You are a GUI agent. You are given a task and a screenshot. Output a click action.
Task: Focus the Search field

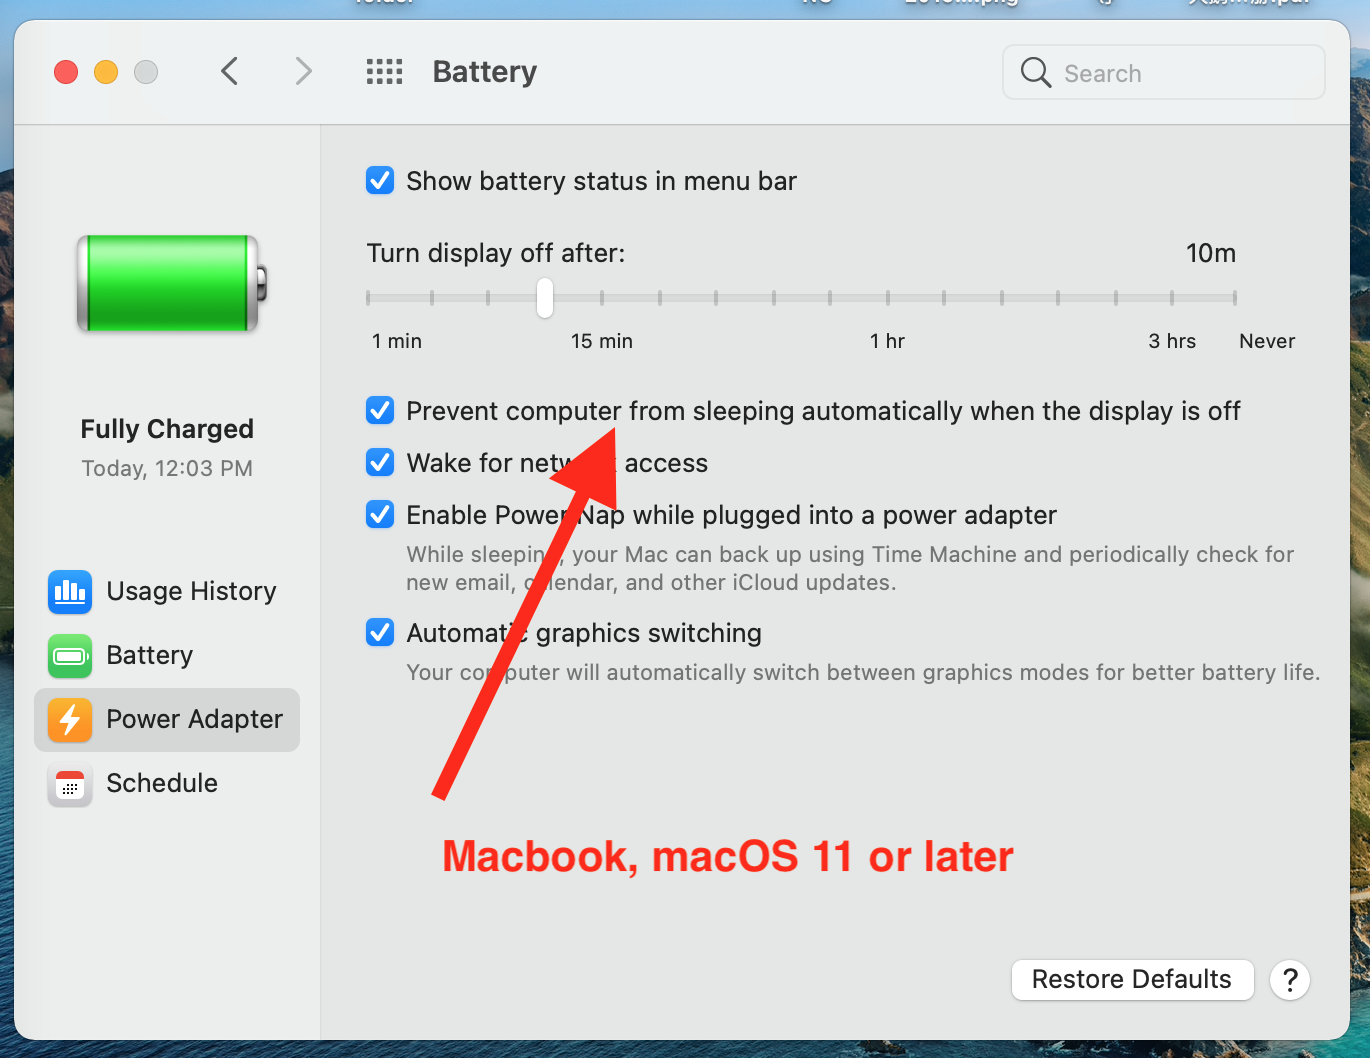(1164, 72)
